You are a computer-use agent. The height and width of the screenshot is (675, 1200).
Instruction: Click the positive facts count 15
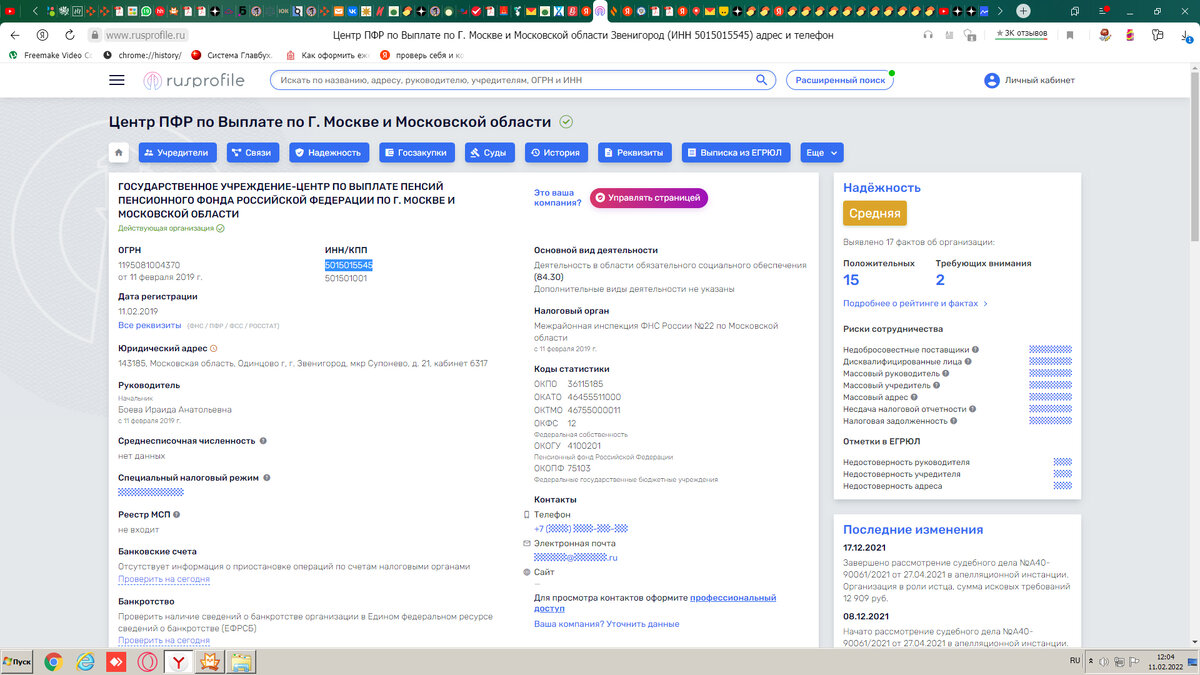coord(851,280)
